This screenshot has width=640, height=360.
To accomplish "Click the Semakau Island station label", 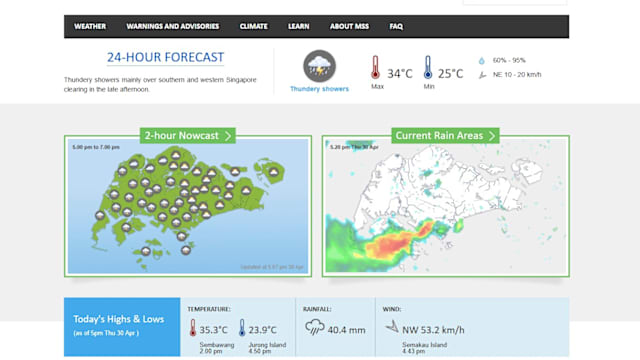I will 424,345.
